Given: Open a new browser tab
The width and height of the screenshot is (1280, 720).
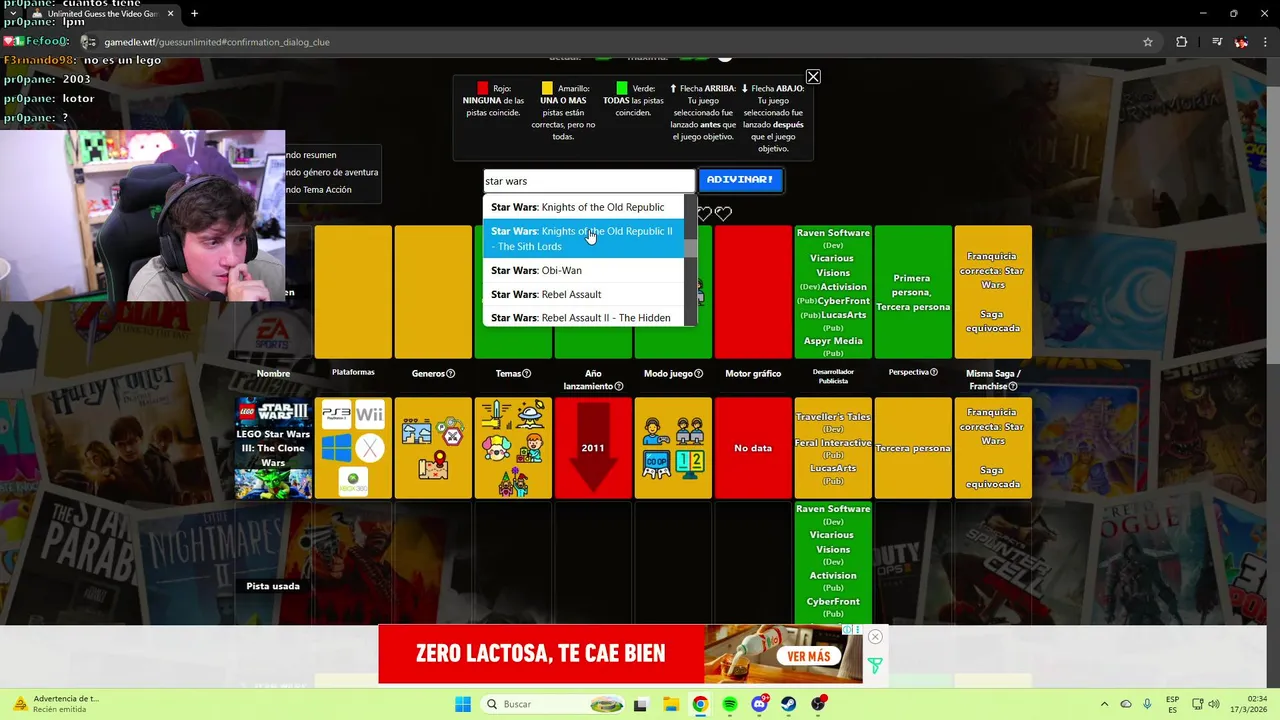Looking at the screenshot, I should pos(195,14).
